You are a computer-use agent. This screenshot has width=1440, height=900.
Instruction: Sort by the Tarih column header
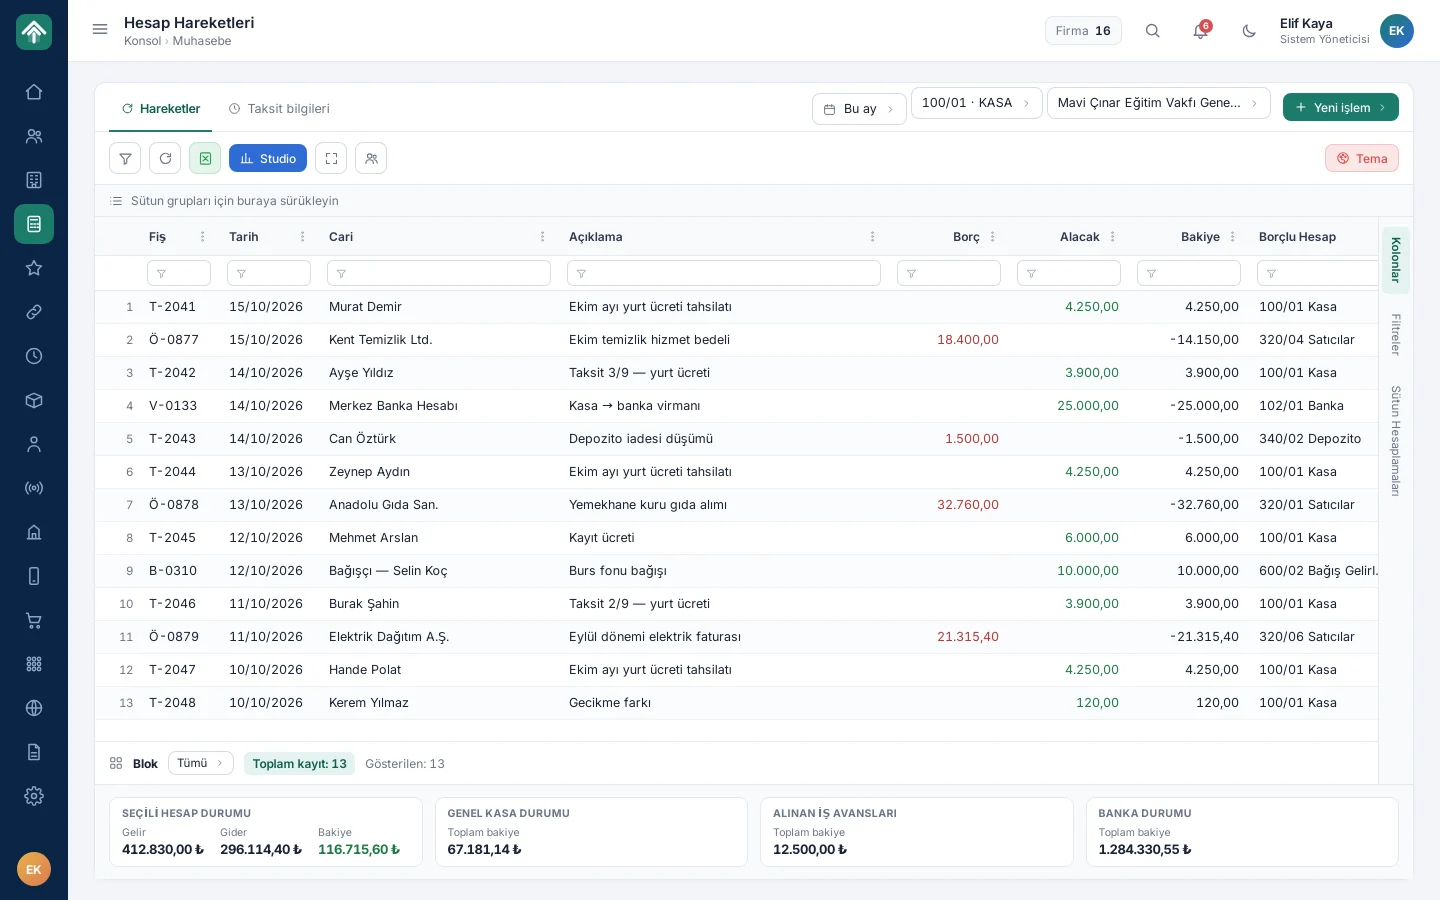point(244,237)
